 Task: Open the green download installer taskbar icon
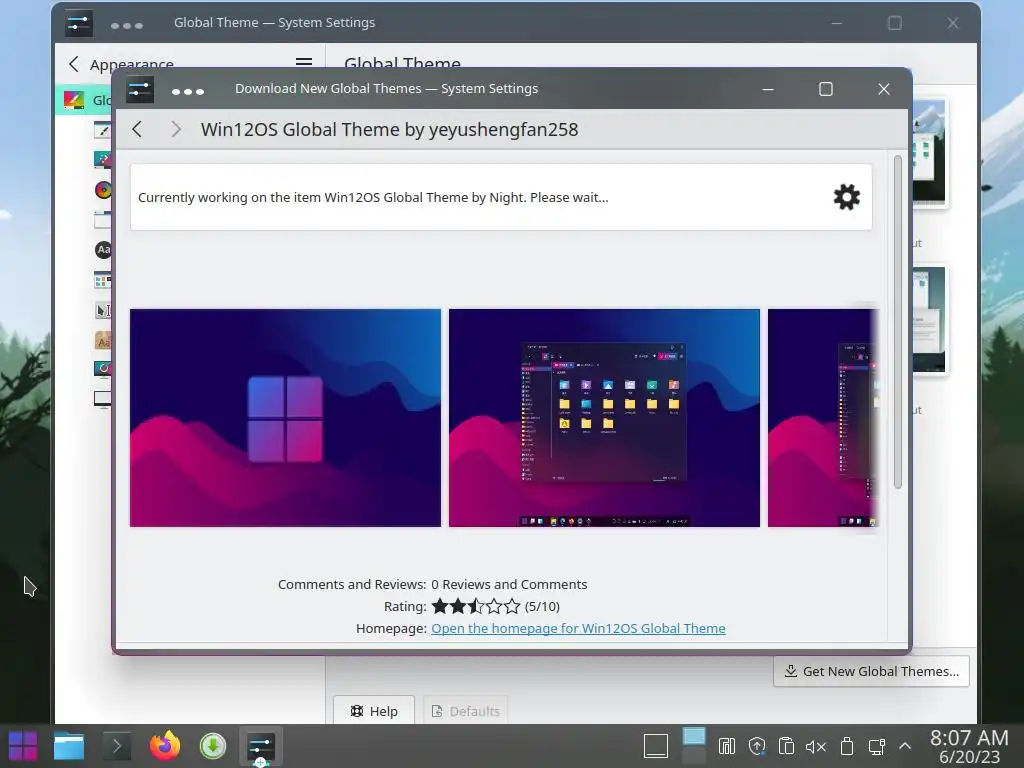213,746
